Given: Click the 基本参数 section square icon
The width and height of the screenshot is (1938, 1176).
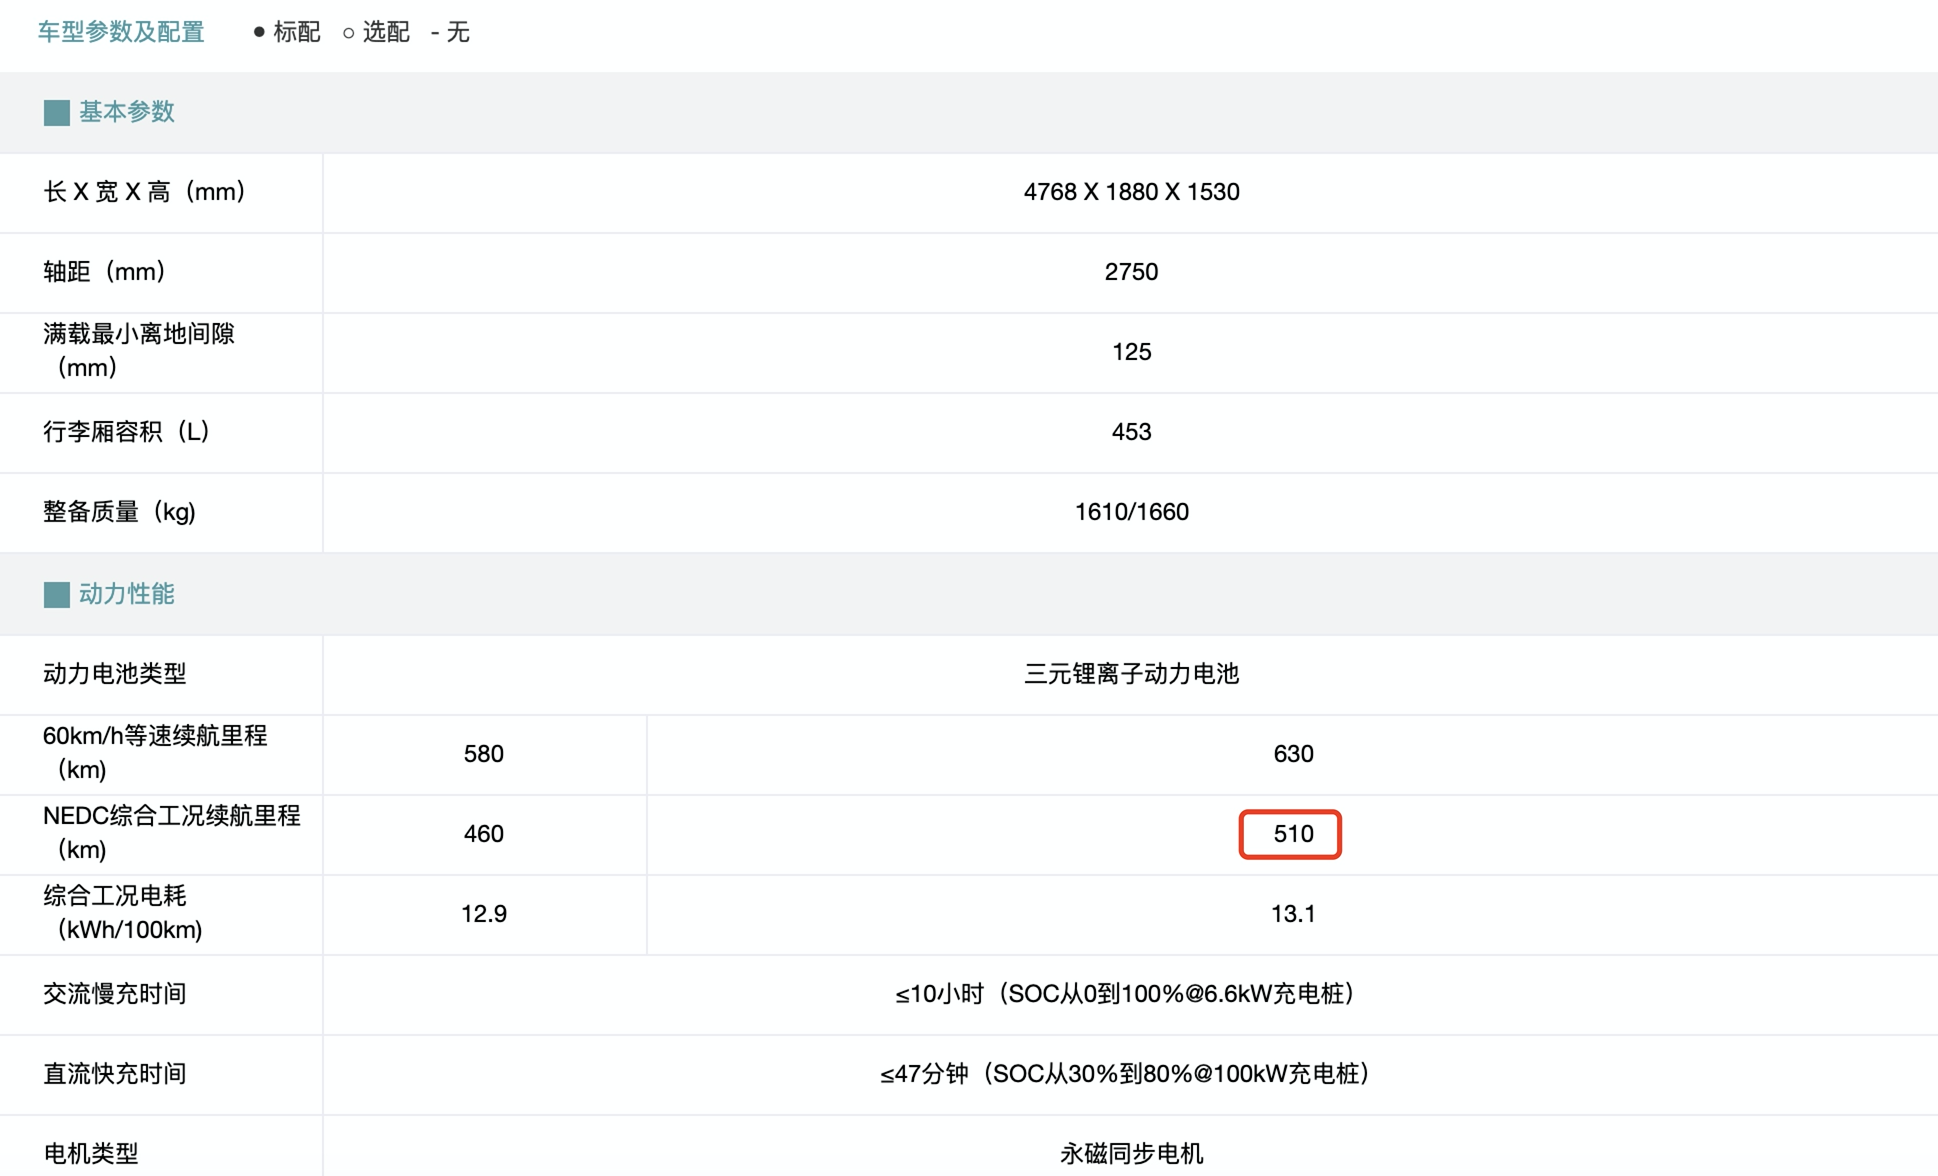Looking at the screenshot, I should (x=57, y=112).
